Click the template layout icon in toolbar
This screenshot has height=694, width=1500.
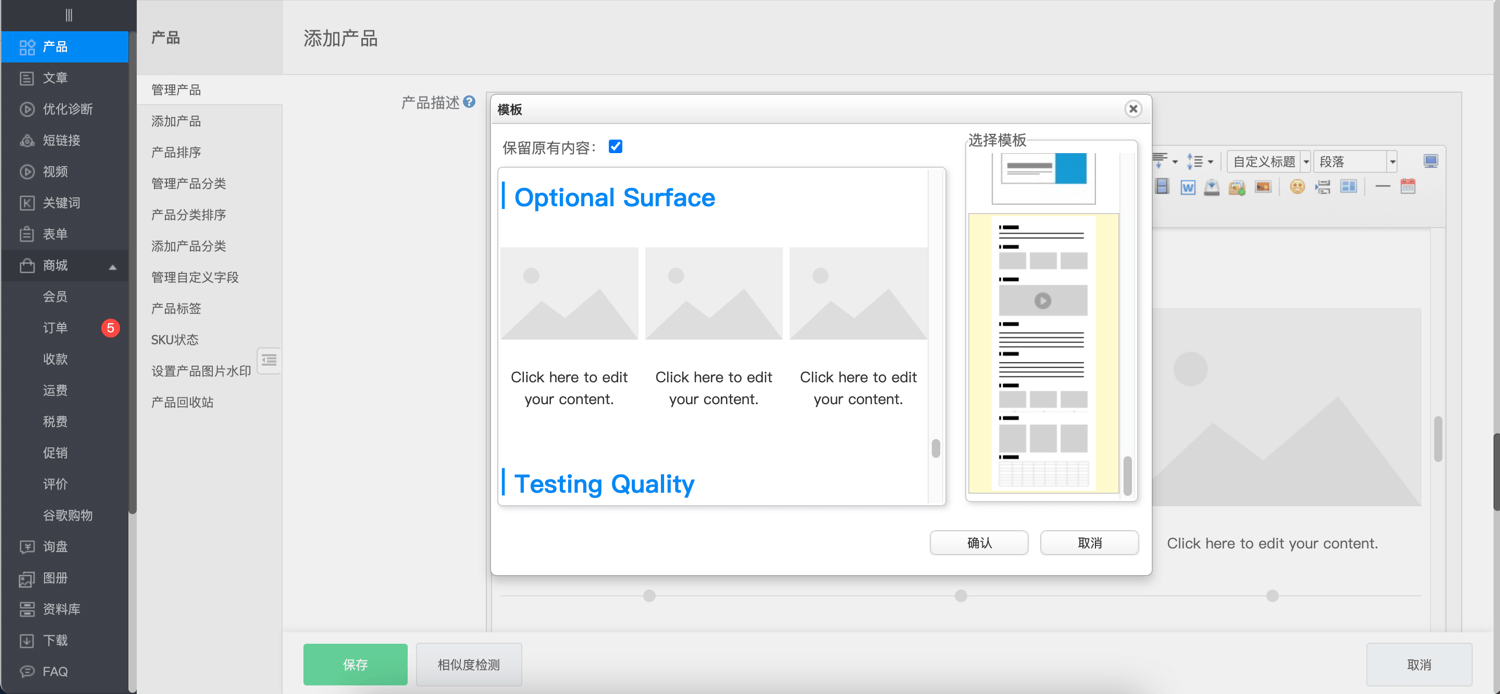click(1348, 187)
